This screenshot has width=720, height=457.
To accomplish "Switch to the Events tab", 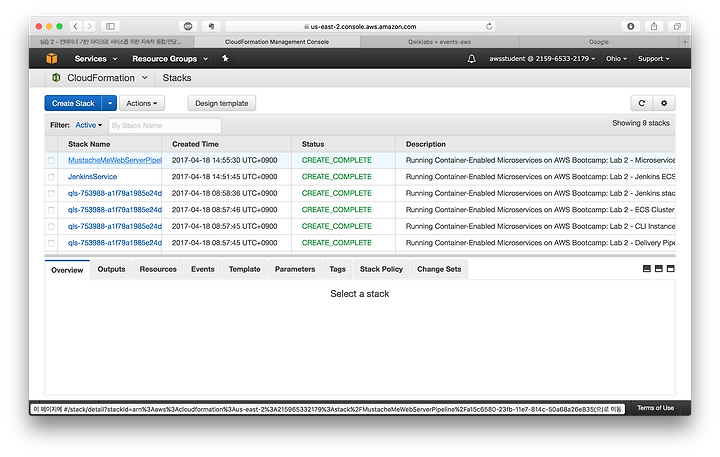I will click(202, 269).
